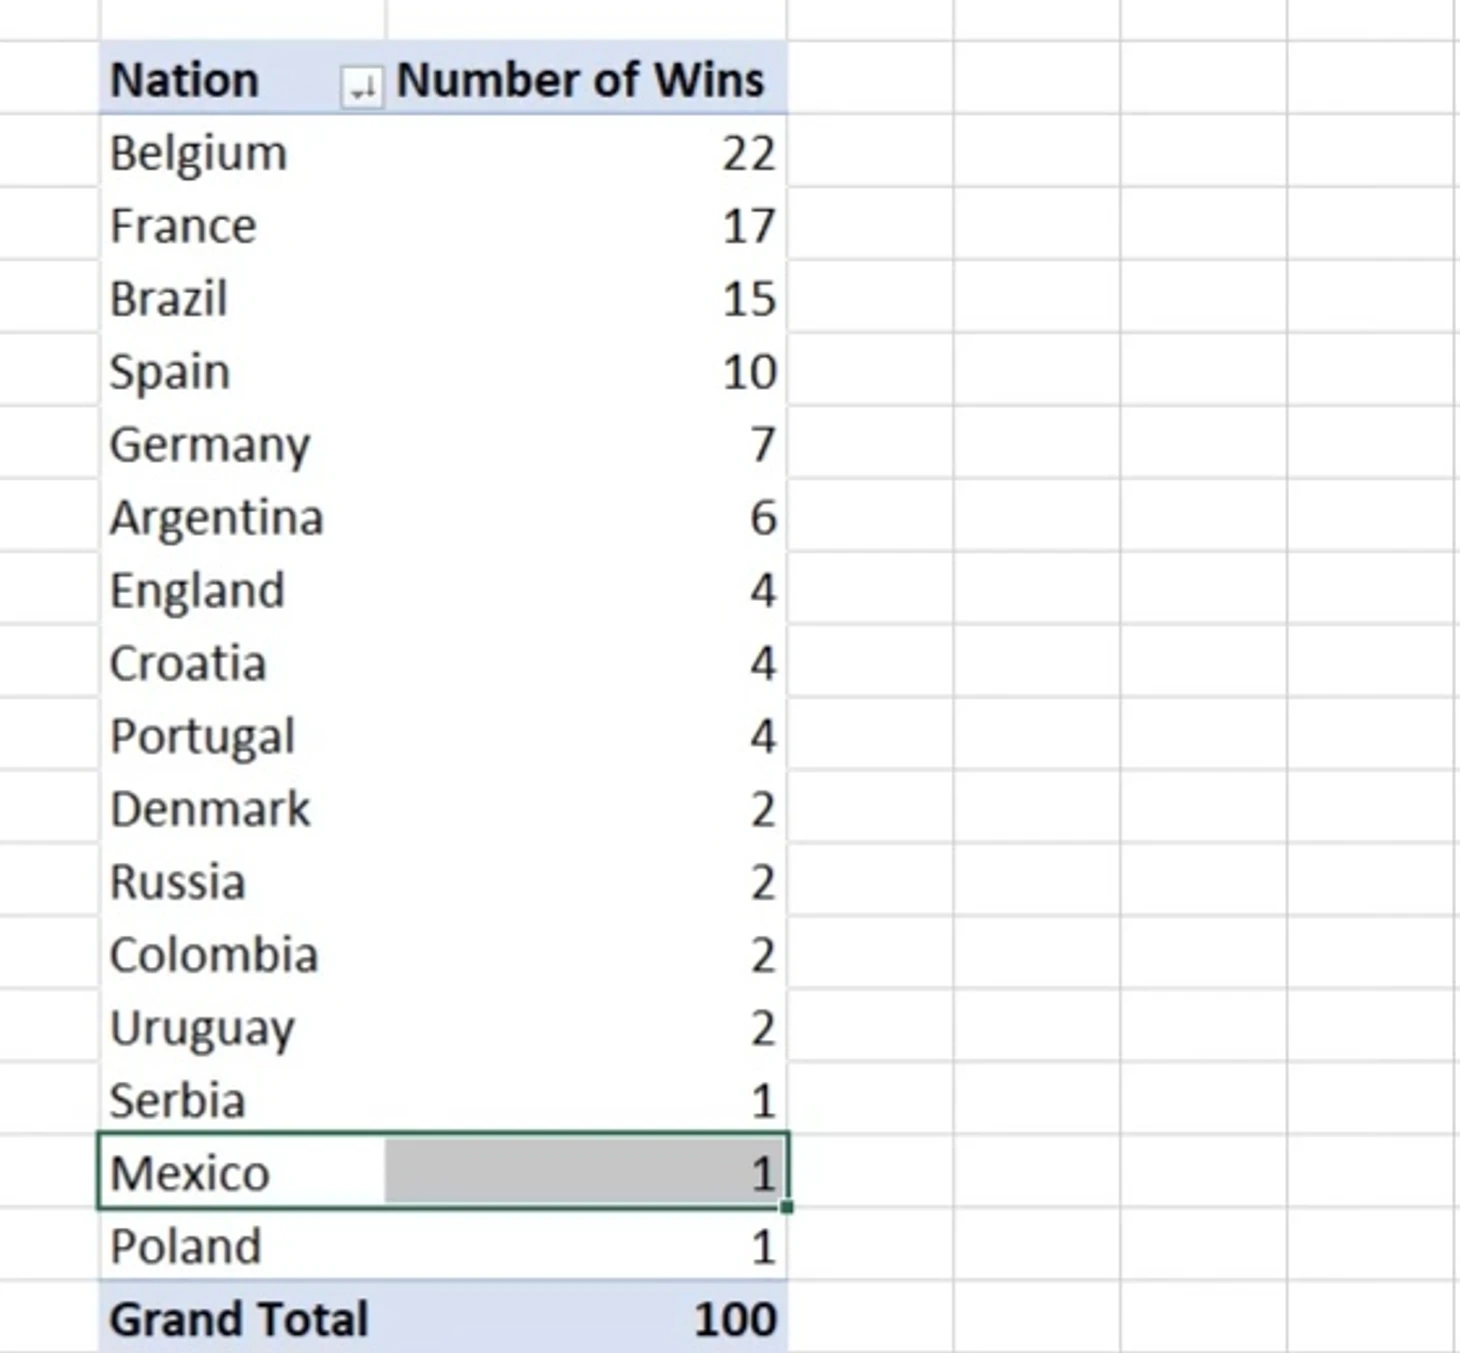Click the Spain cell
1460x1353 pixels.
pyautogui.click(x=243, y=371)
